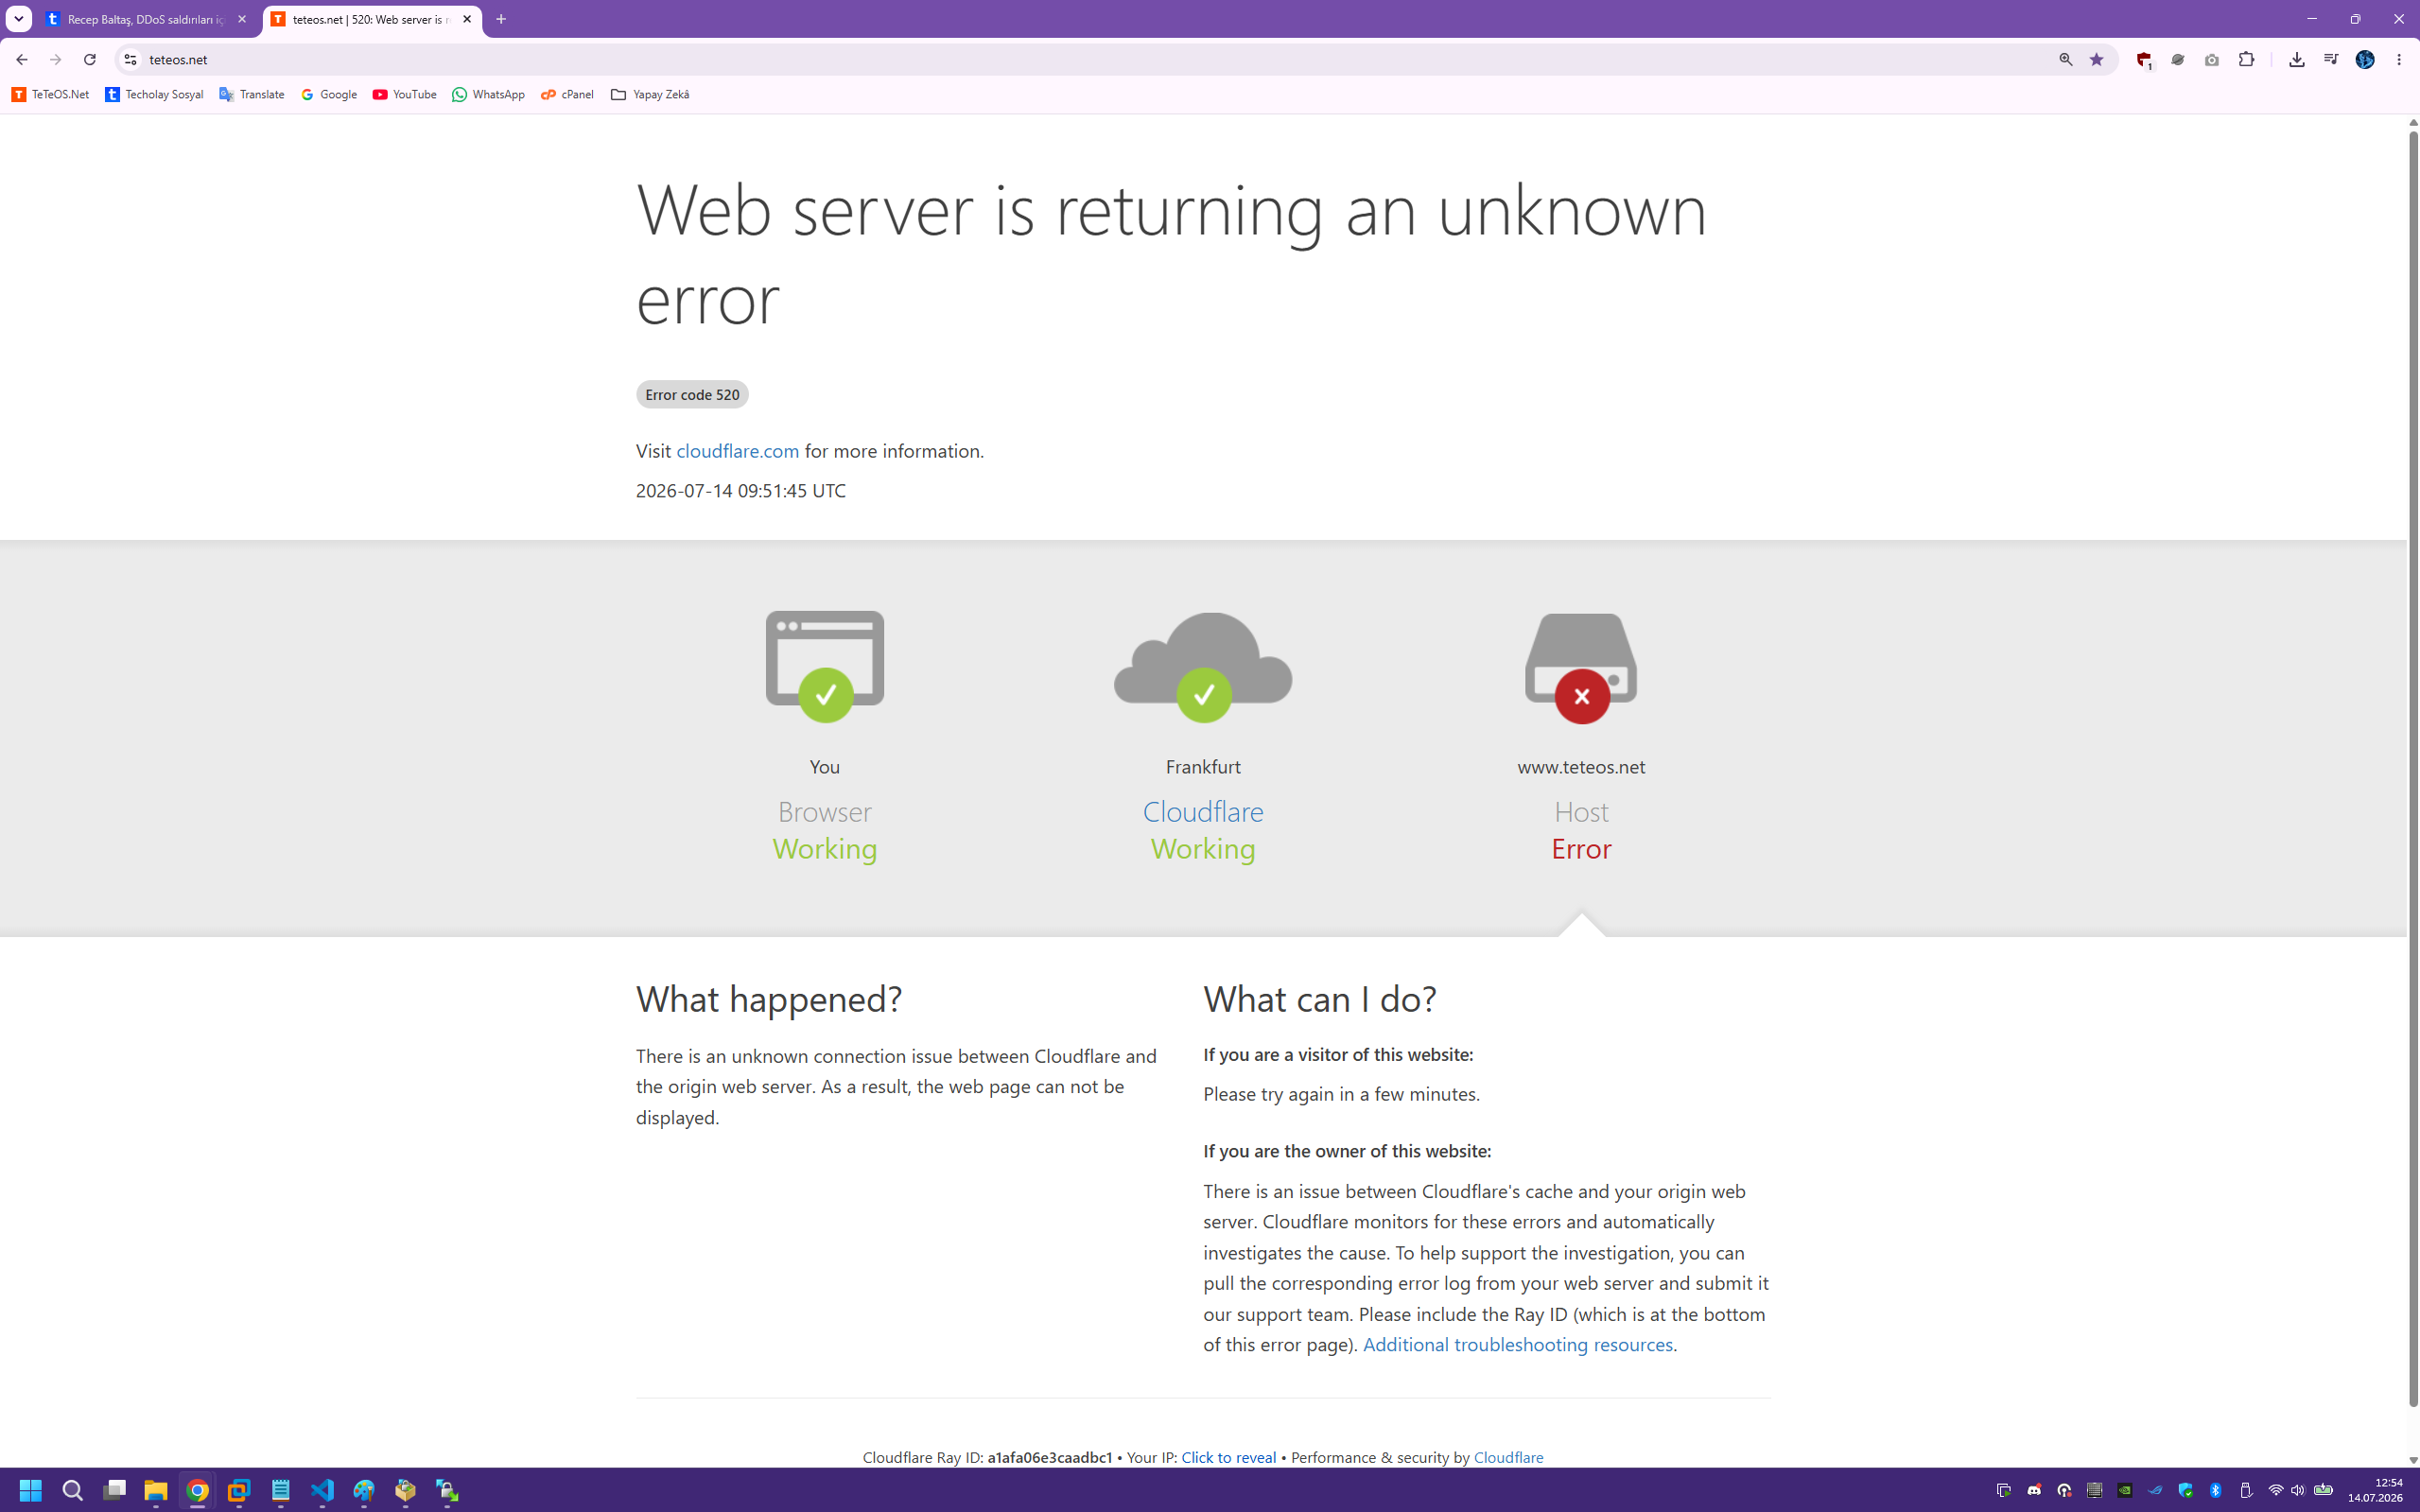2420x1512 pixels.
Task: Click the scrollbar down arrow
Action: (x=2413, y=1460)
